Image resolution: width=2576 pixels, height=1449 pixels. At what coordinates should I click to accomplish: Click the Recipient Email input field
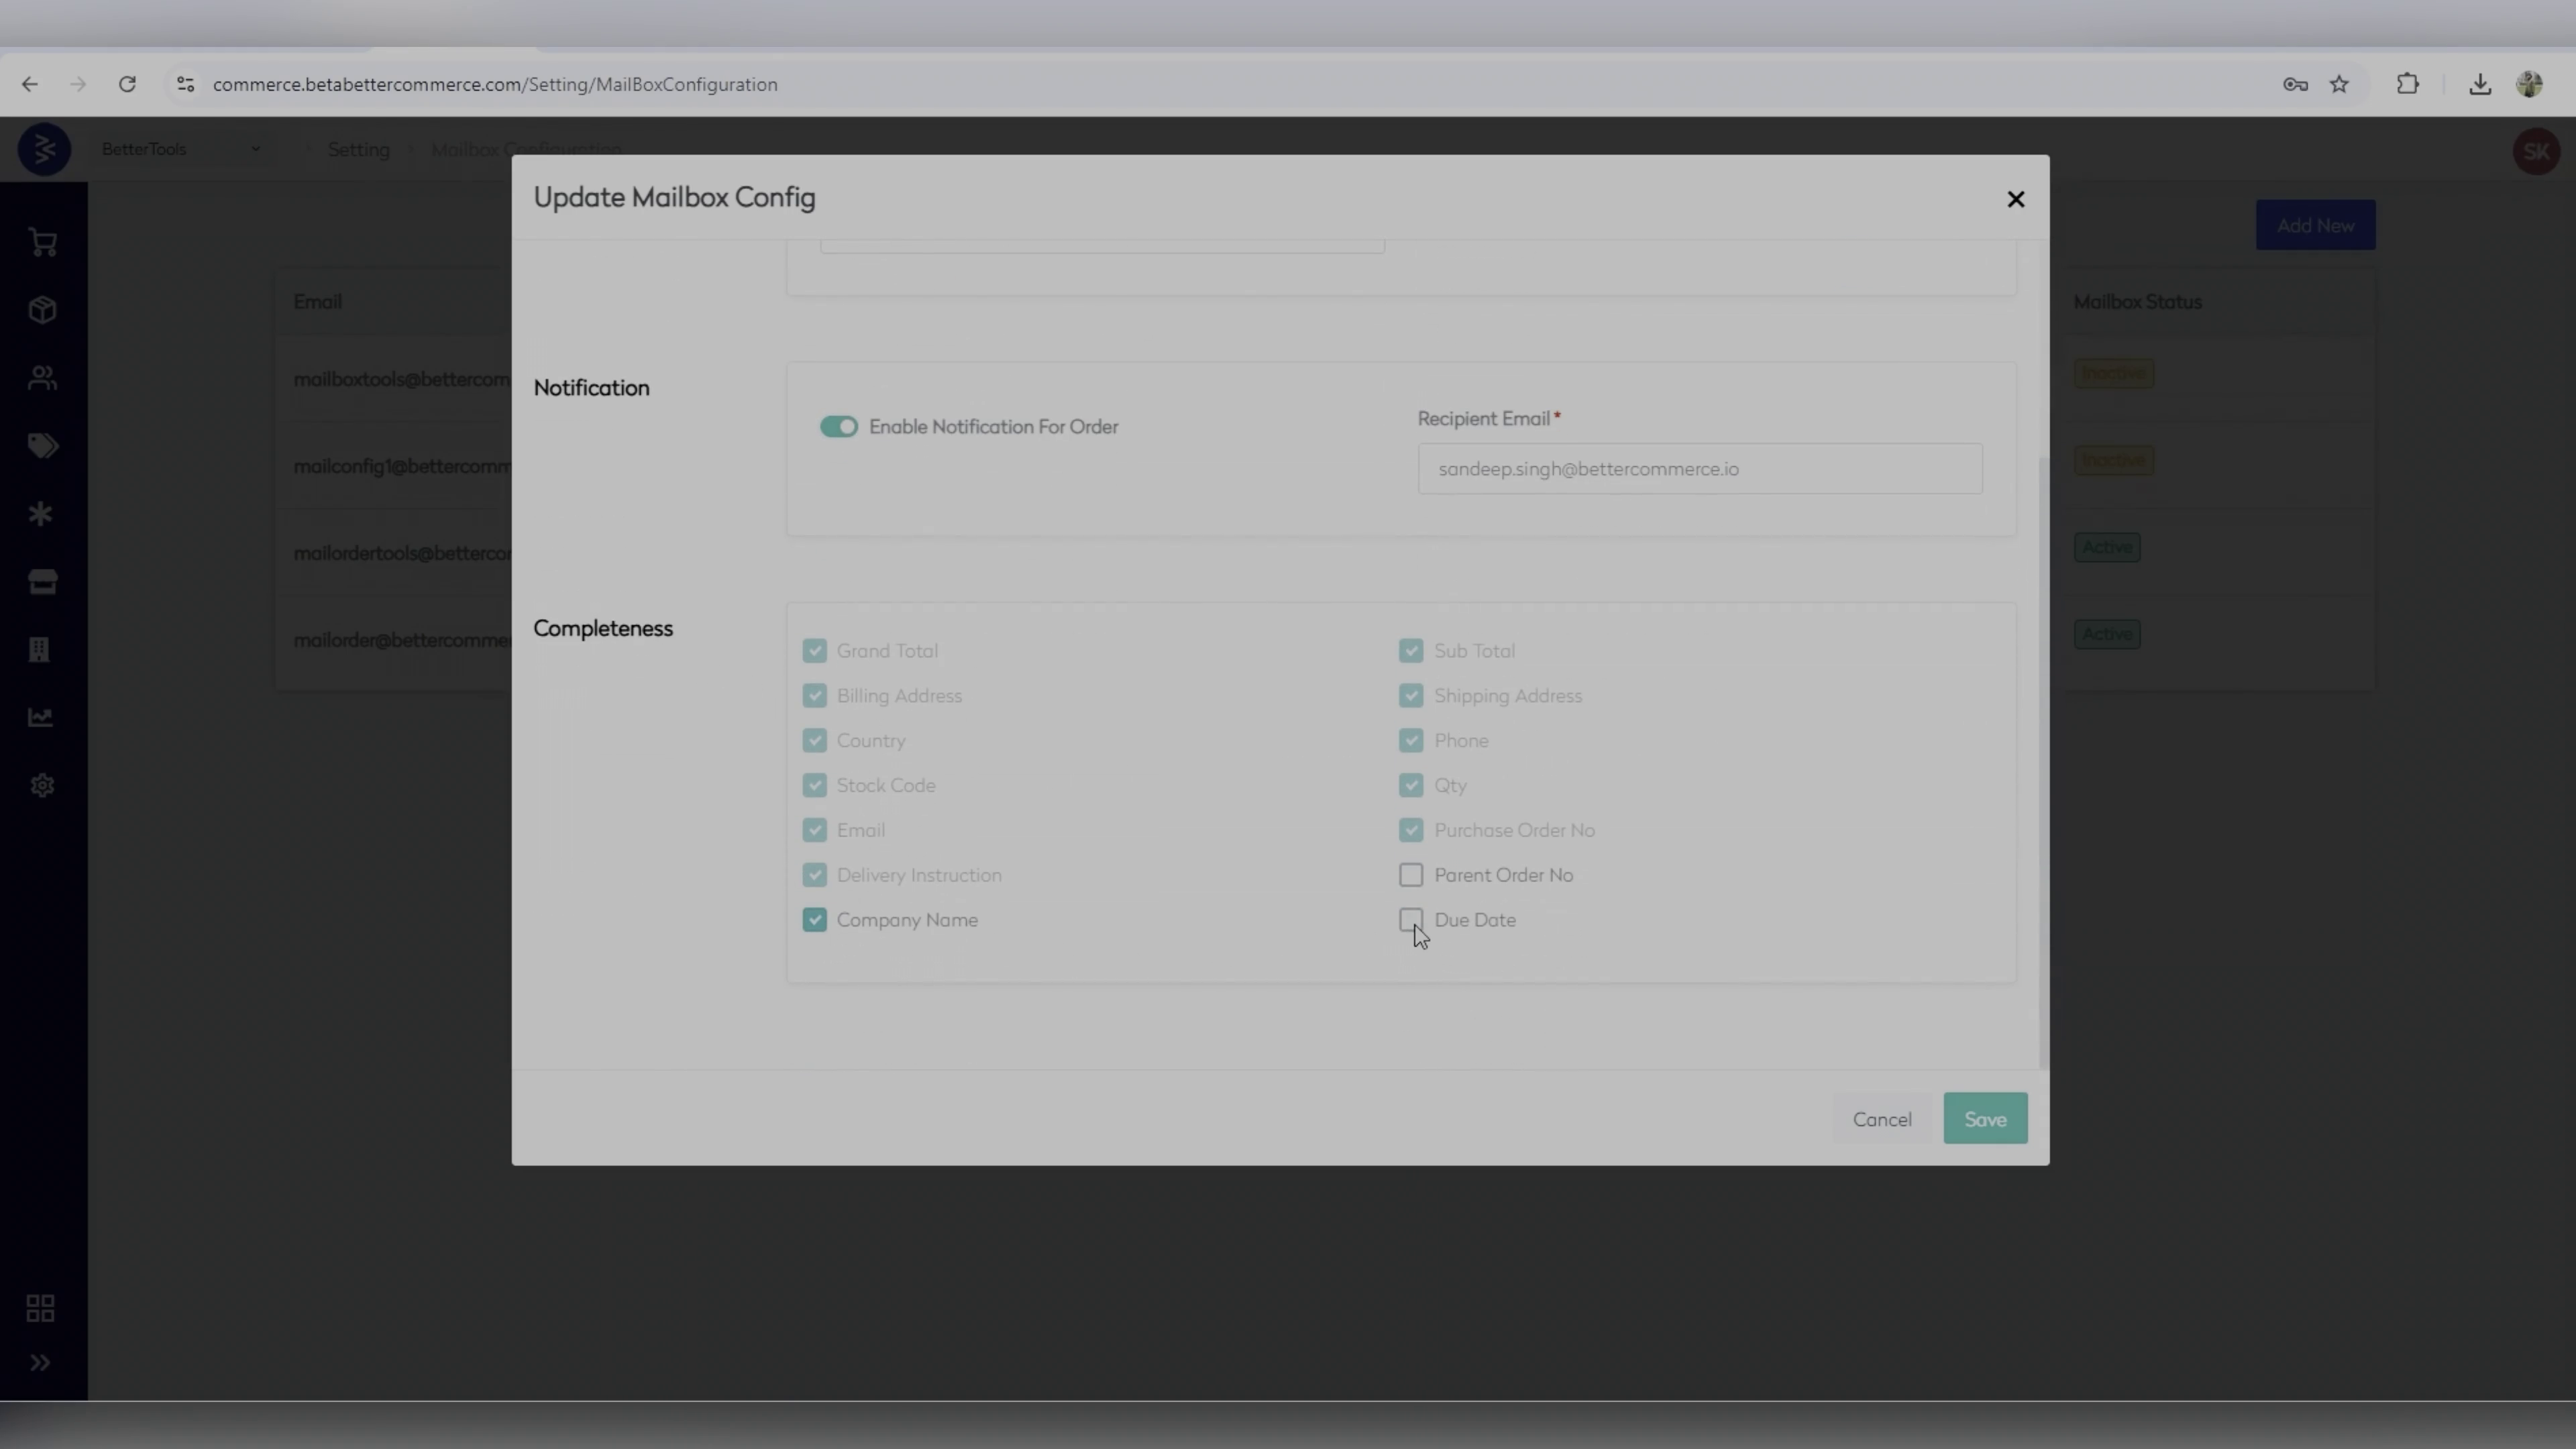(1699, 469)
